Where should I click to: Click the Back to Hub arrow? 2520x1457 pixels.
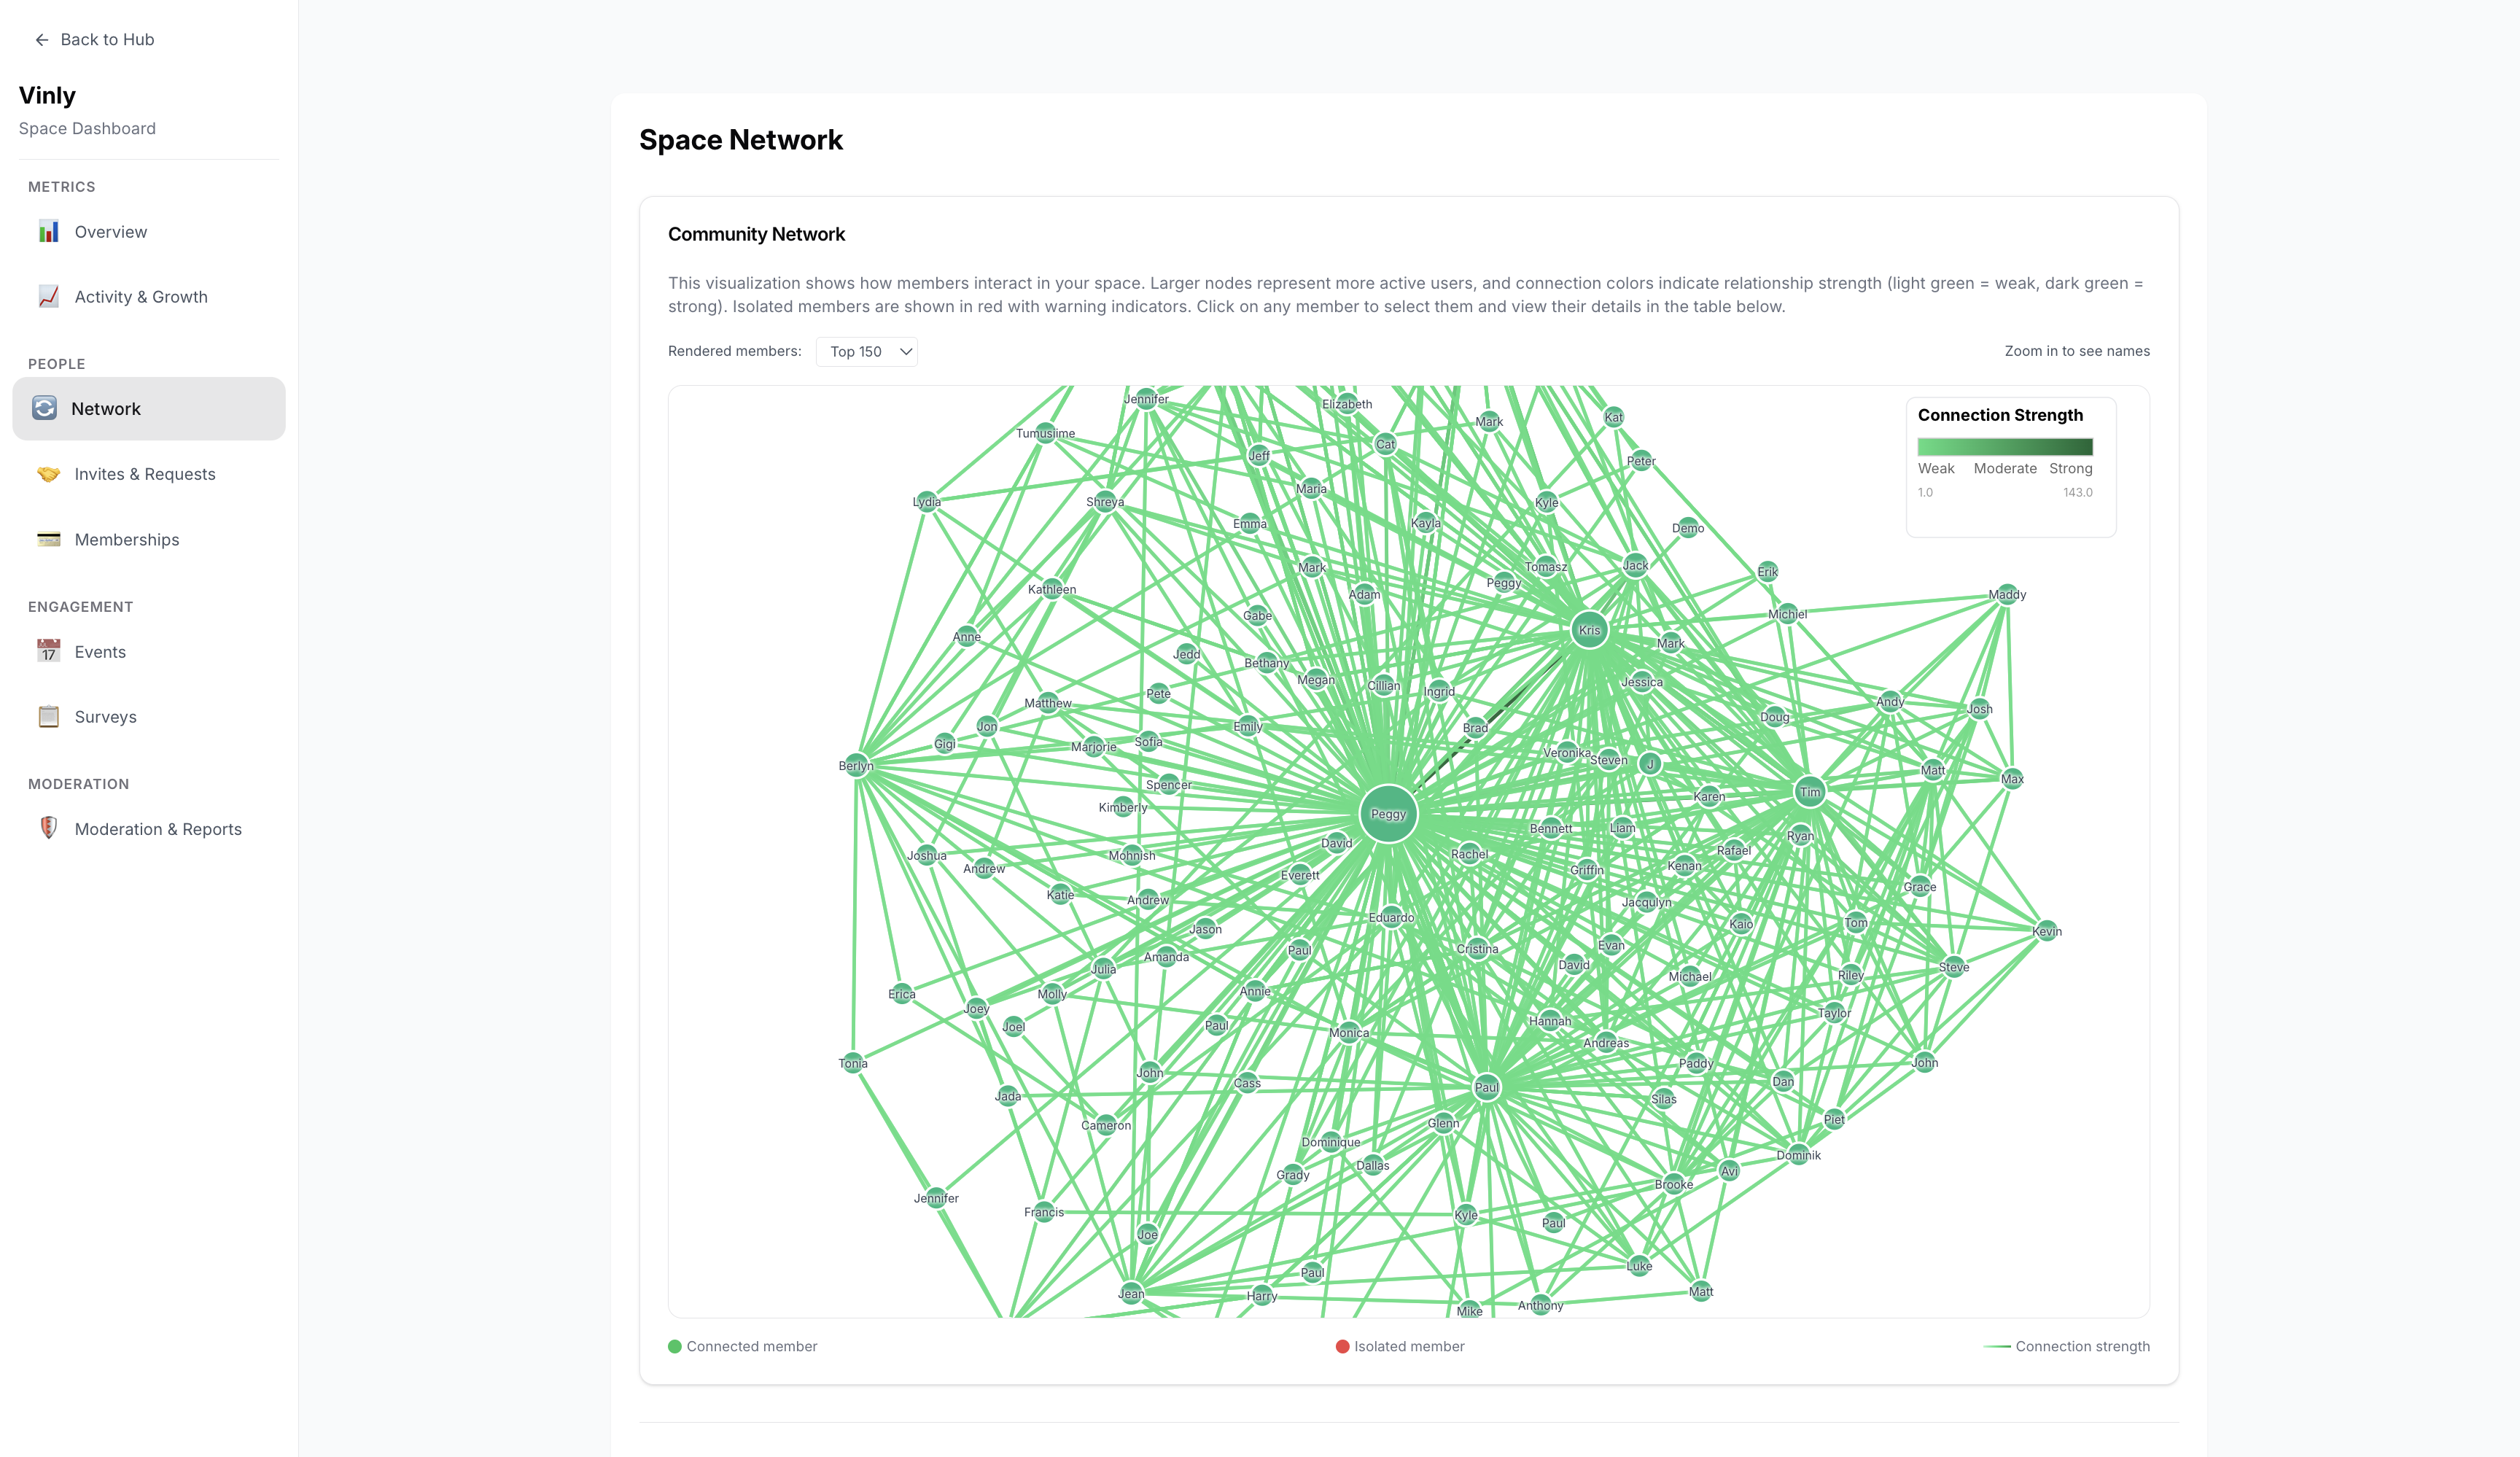41,40
